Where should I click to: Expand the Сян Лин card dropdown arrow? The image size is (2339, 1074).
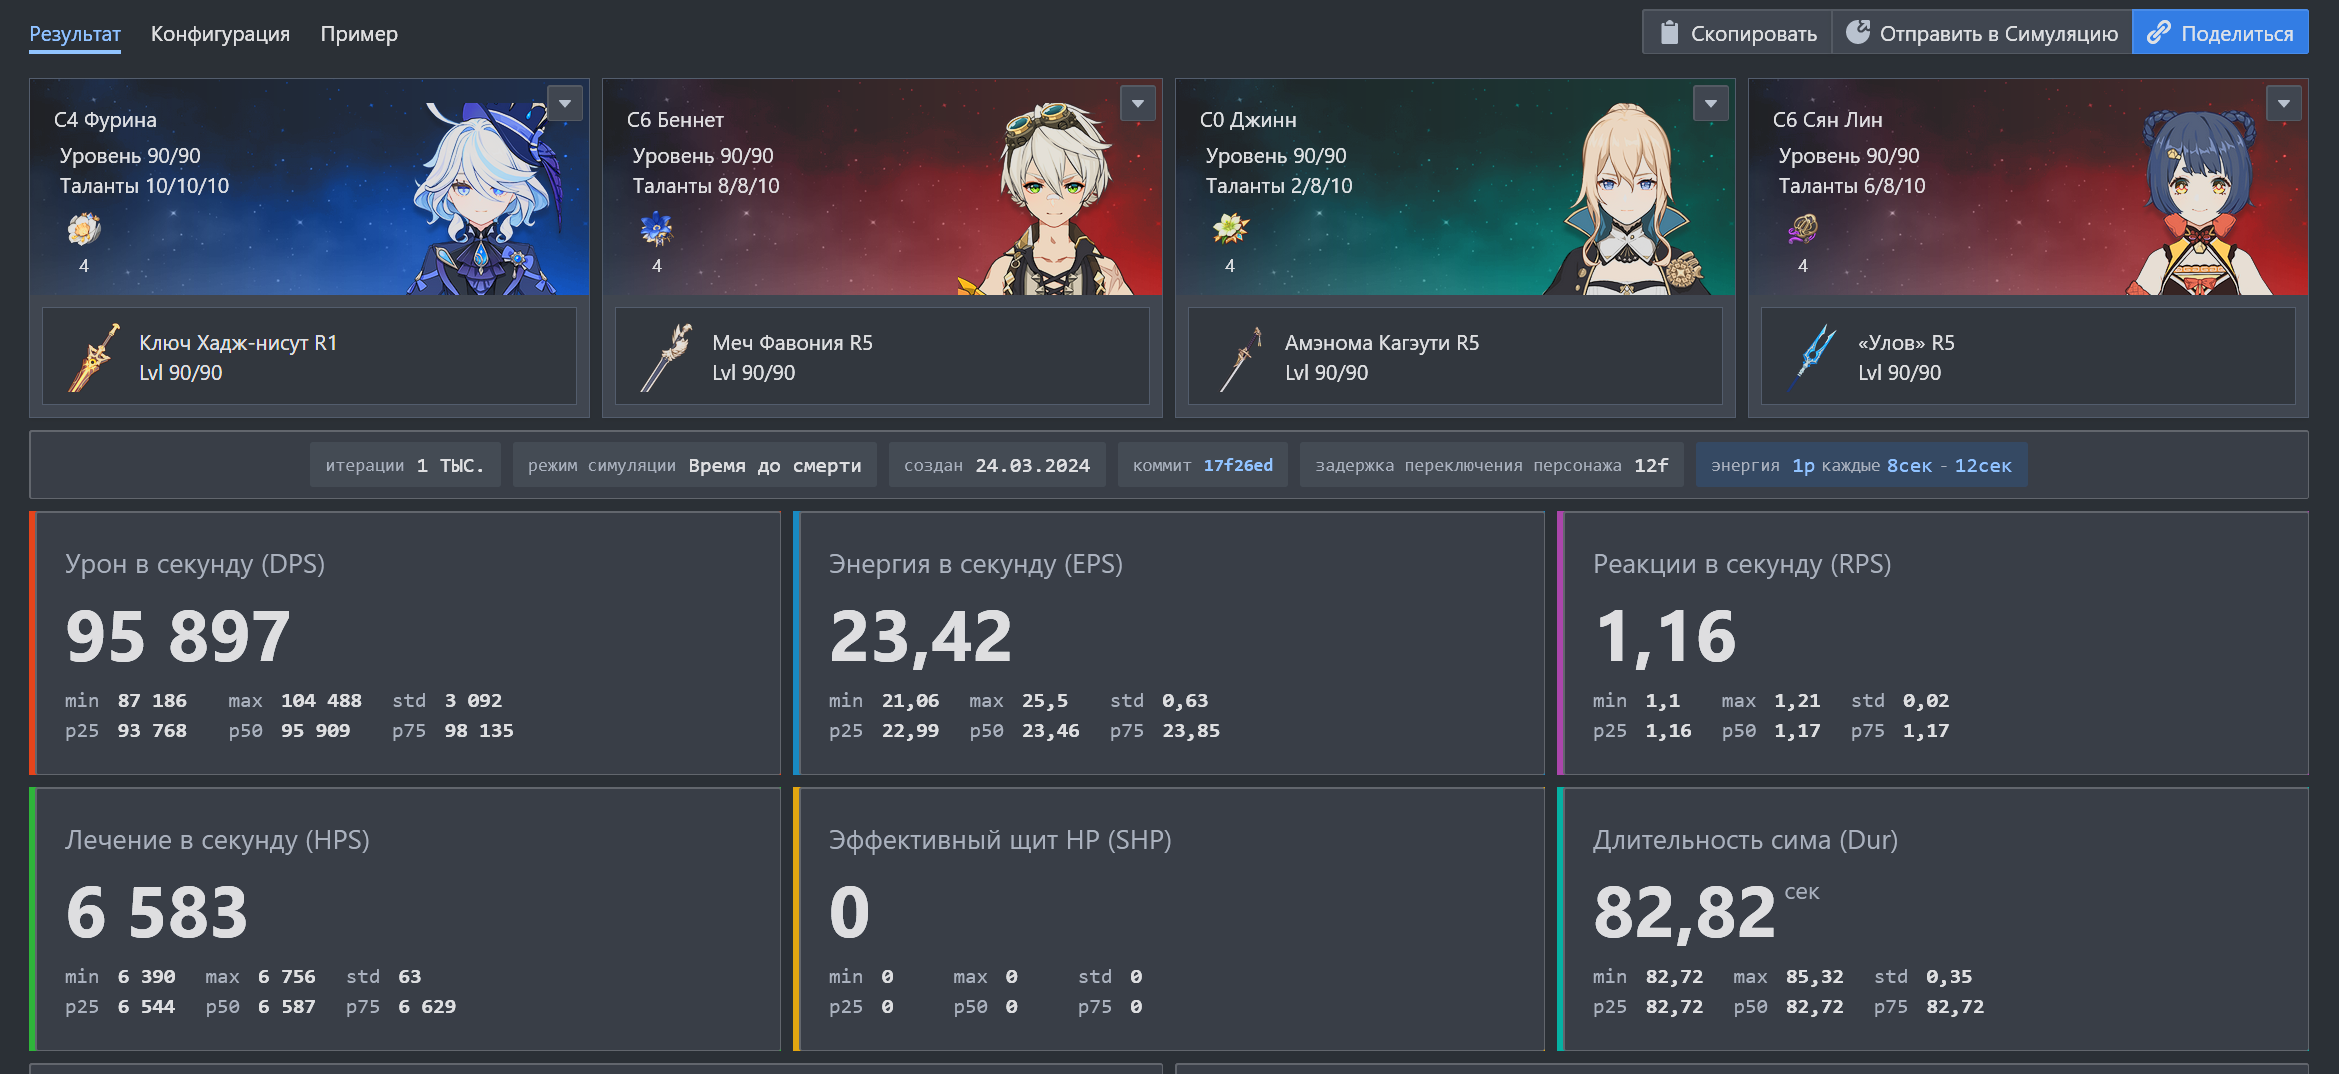[2284, 103]
